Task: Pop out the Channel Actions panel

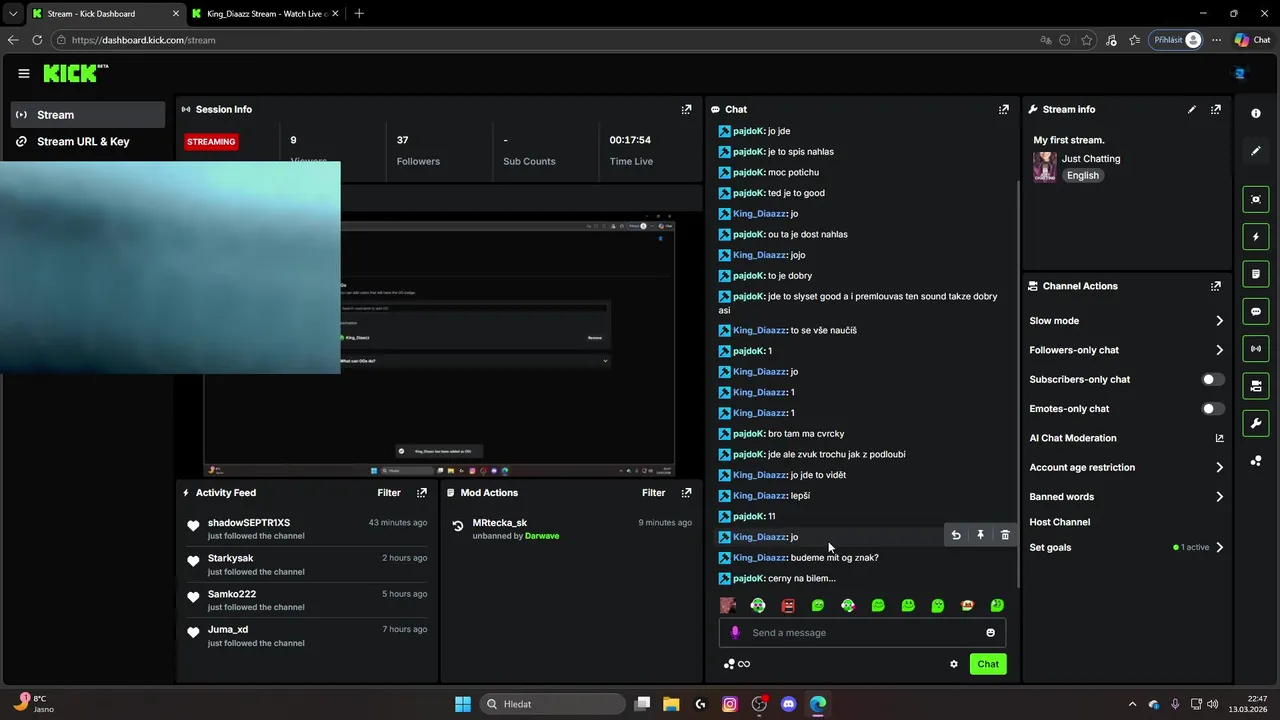Action: (x=1216, y=286)
